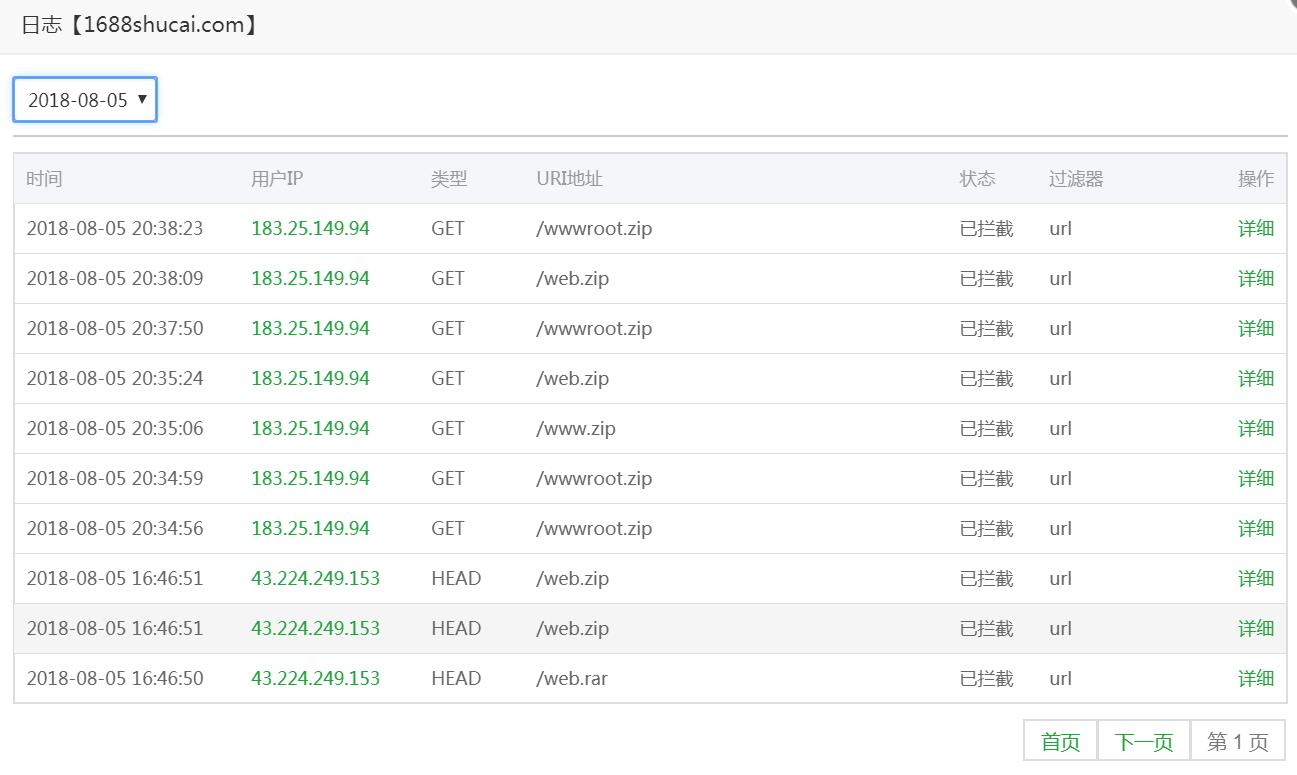Viewport: 1297px width, 775px height.
Task: View 详细 of the 20:37:50 entry
Action: (1255, 328)
